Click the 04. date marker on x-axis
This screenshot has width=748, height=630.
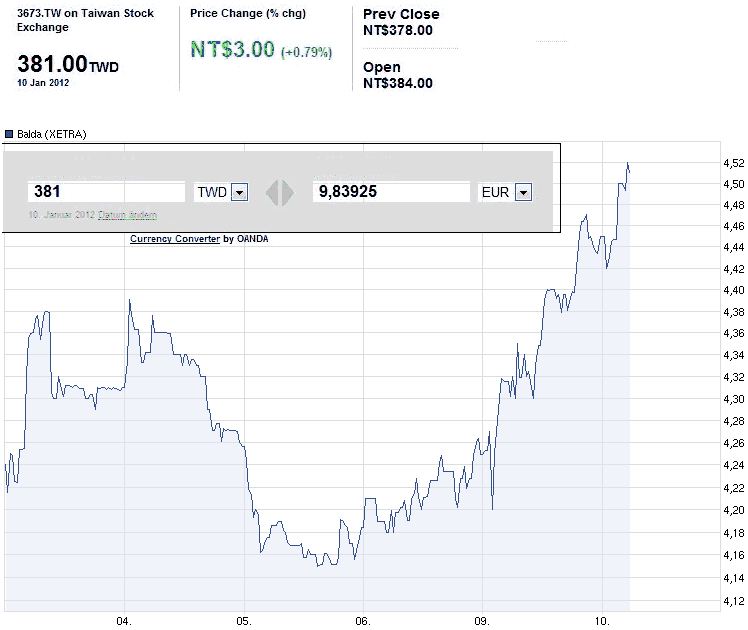tap(124, 621)
